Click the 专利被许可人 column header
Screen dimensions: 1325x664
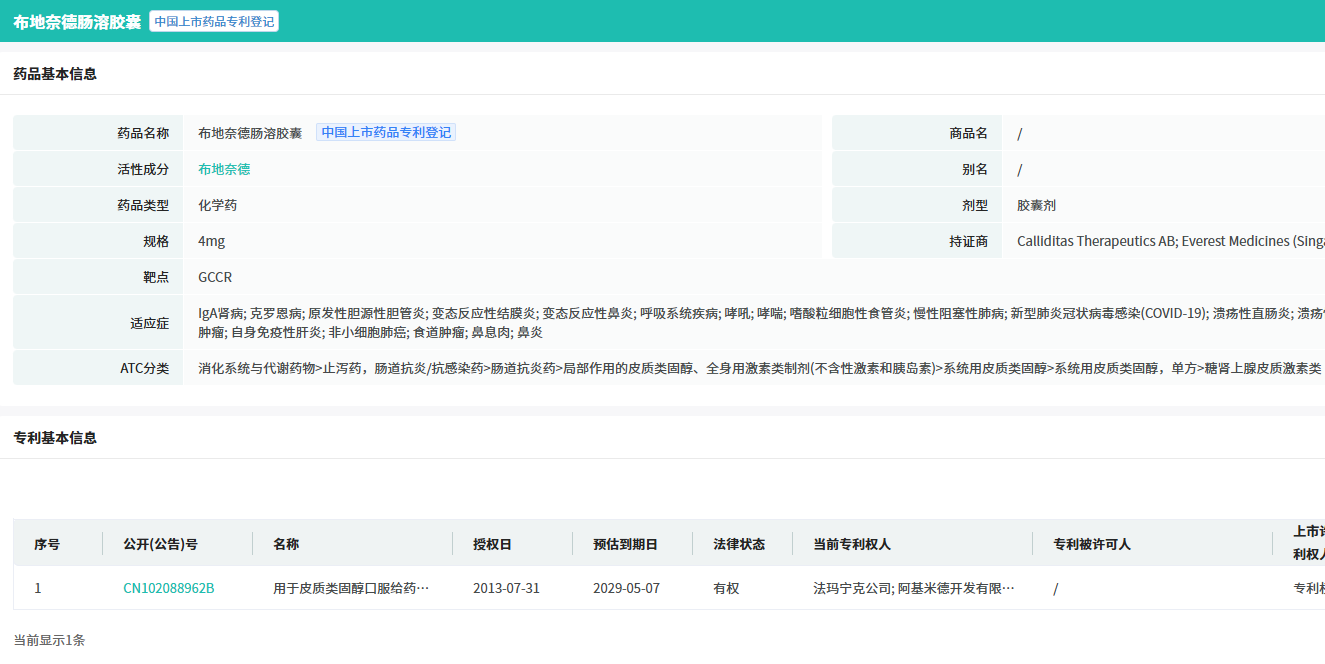(1092, 544)
